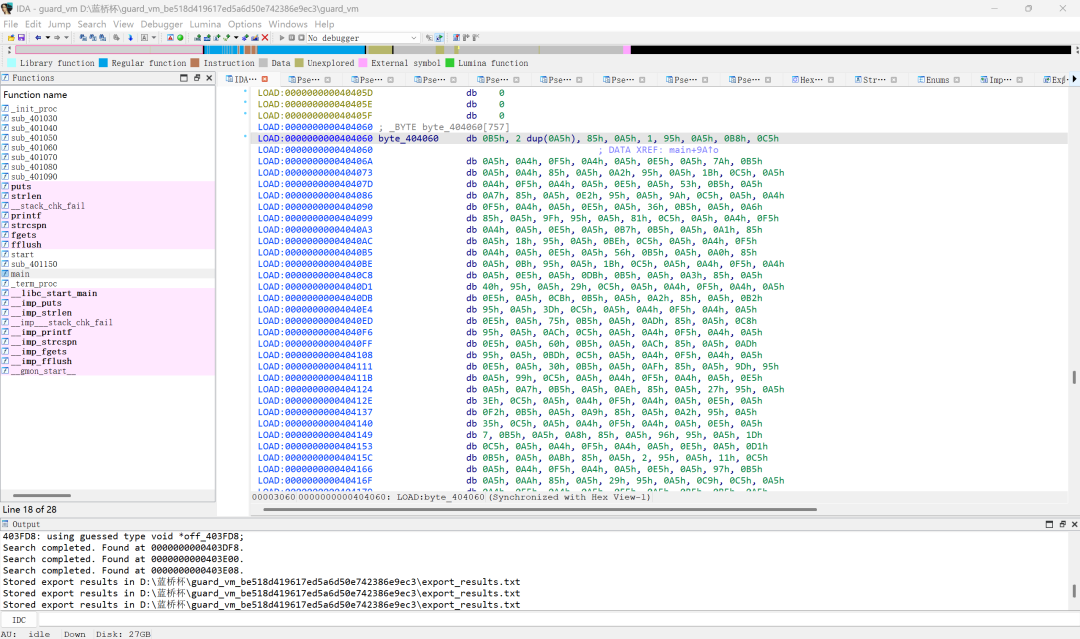
Task: Close the Output panel
Action: pyautogui.click(x=1074, y=524)
